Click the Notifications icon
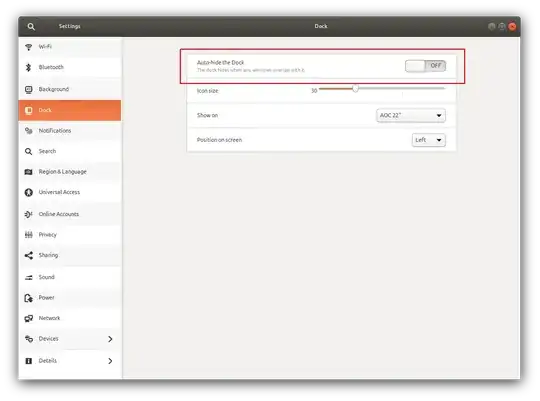The width and height of the screenshot is (540, 401). pyautogui.click(x=29, y=131)
